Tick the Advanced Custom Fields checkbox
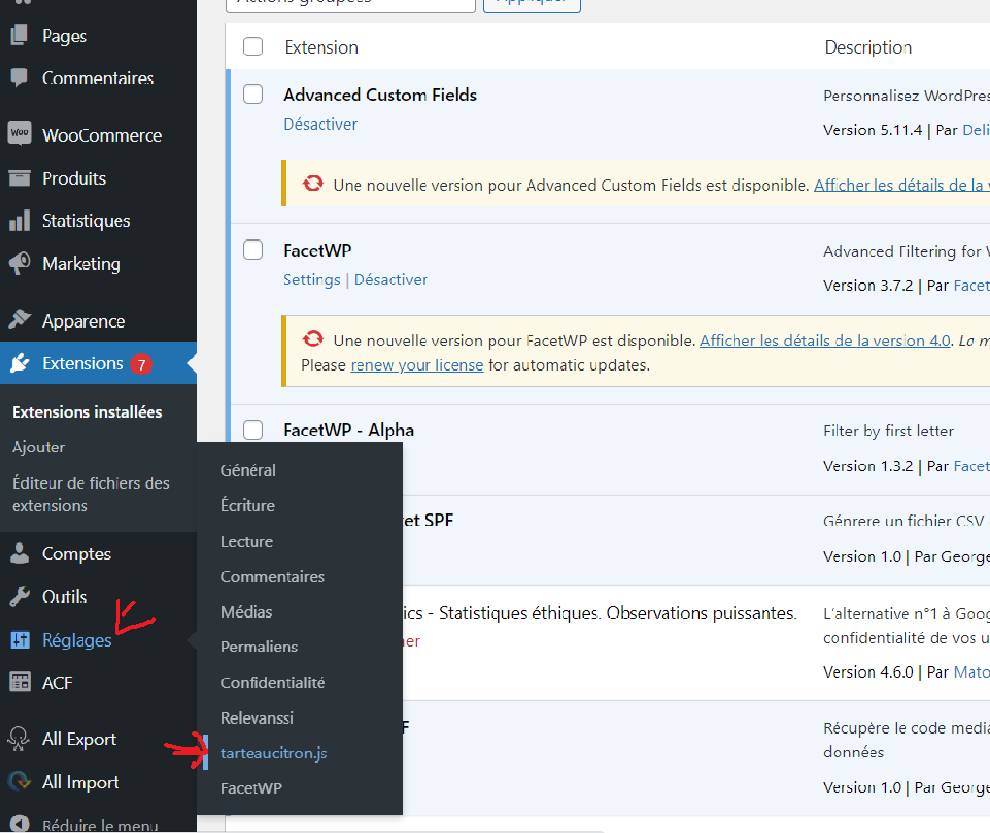 (x=253, y=94)
